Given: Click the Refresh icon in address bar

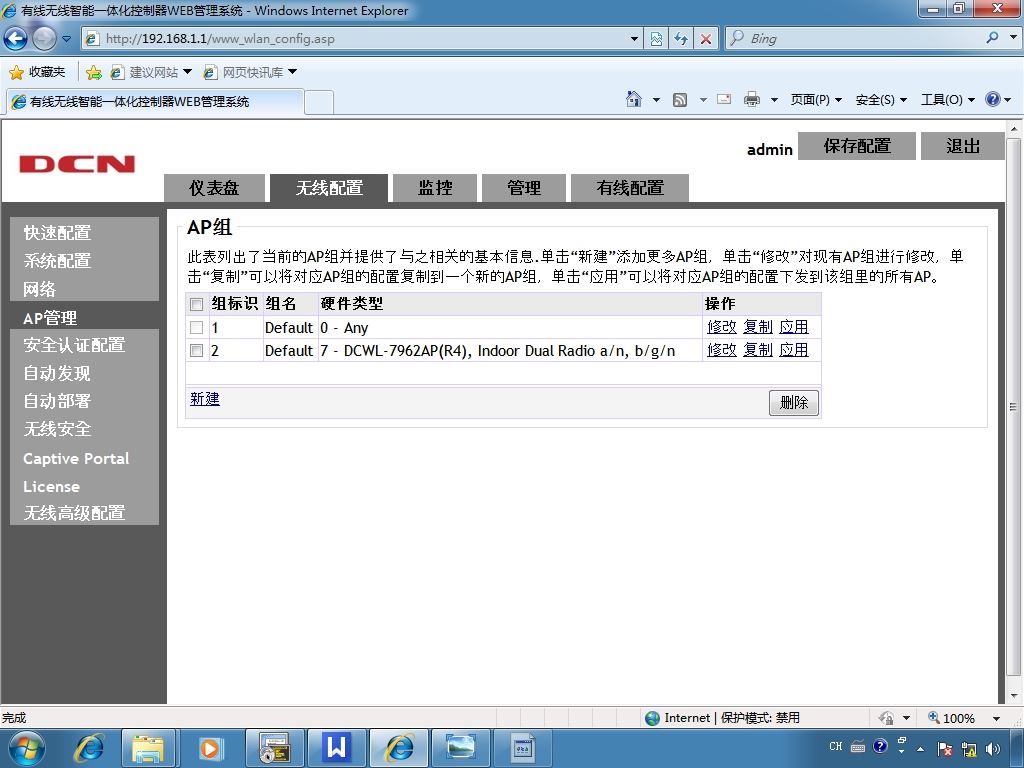Looking at the screenshot, I should 681,39.
